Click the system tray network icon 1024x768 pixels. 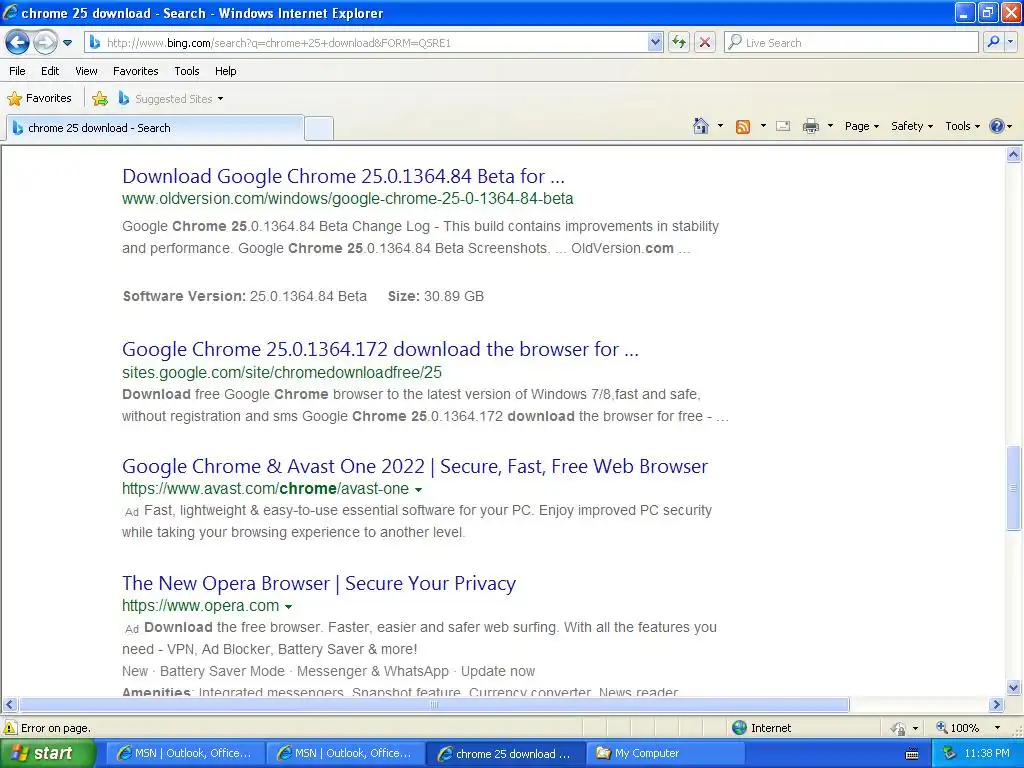point(949,754)
